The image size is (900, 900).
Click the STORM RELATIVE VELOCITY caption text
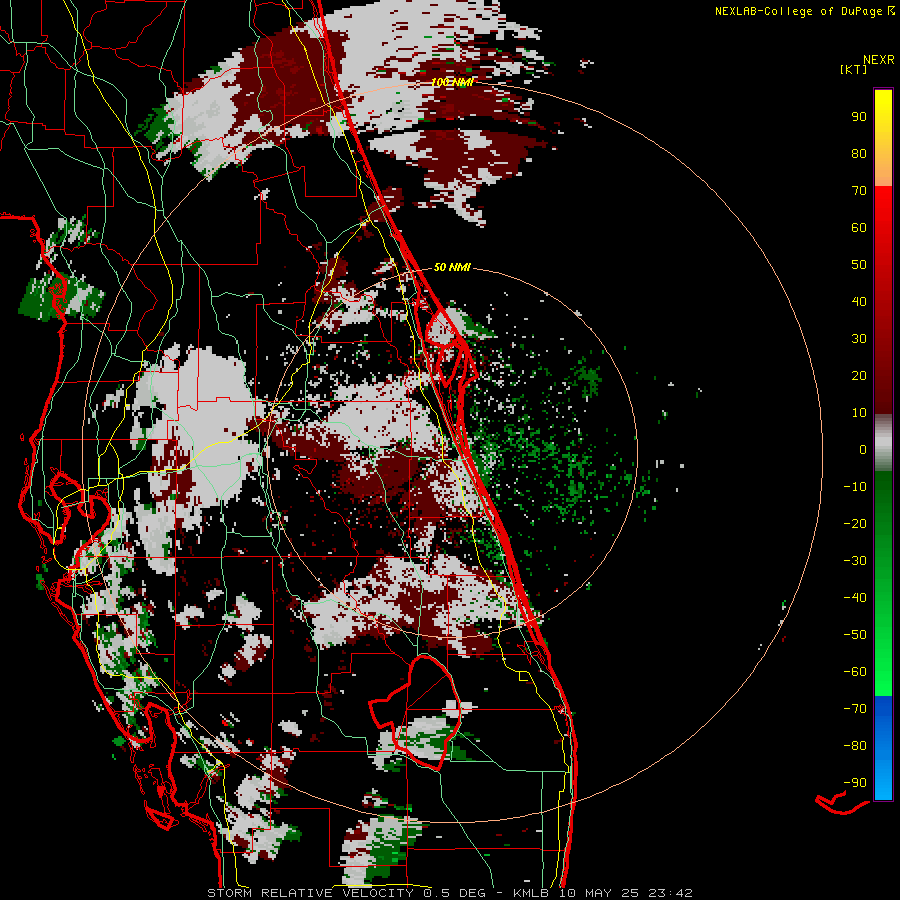[x=310, y=893]
